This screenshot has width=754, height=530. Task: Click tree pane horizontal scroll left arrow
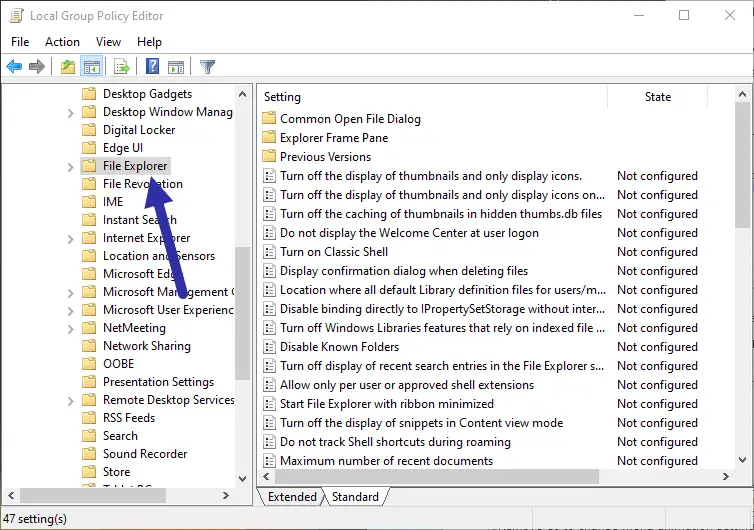(x=12, y=495)
